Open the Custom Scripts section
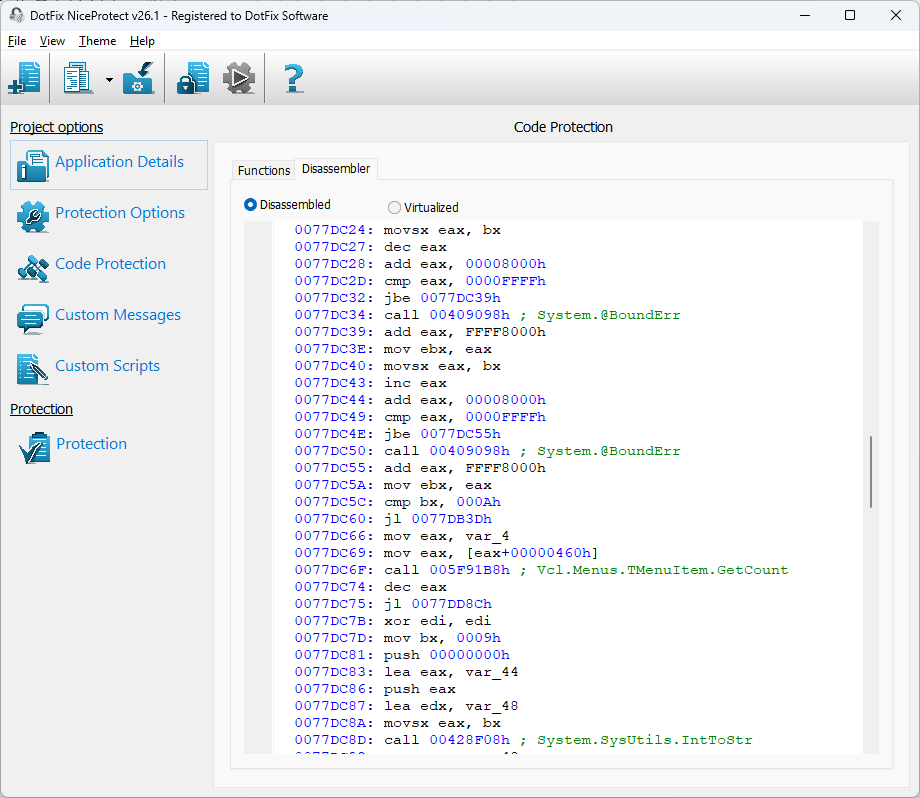This screenshot has height=798, width=920. tap(107, 366)
